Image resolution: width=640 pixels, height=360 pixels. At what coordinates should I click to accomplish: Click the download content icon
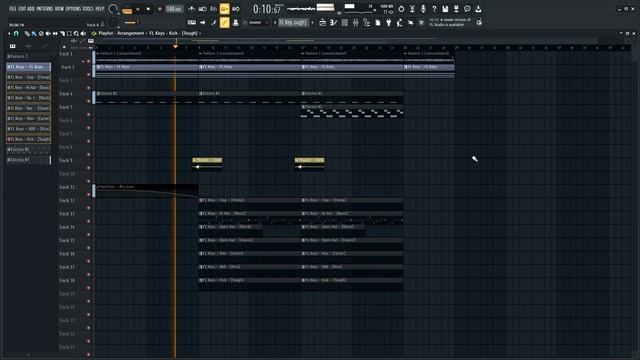(478, 9)
